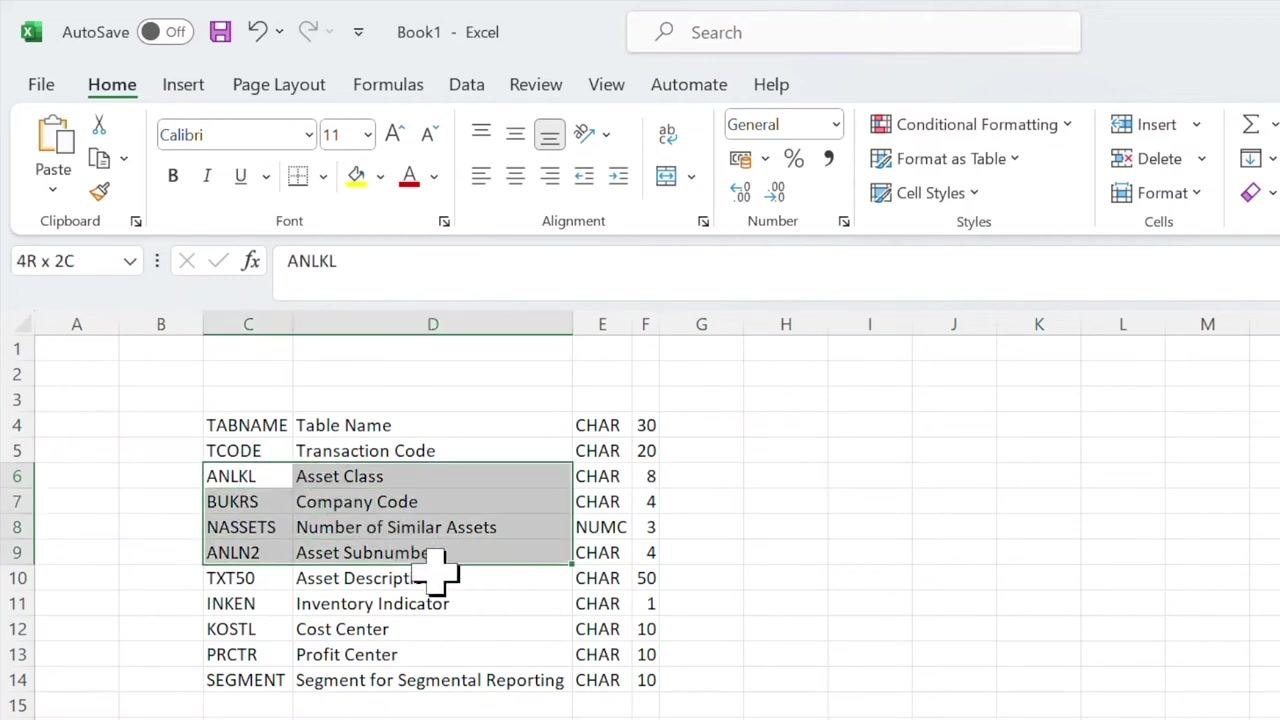Click the Search box
The image size is (1280, 720).
click(x=853, y=32)
